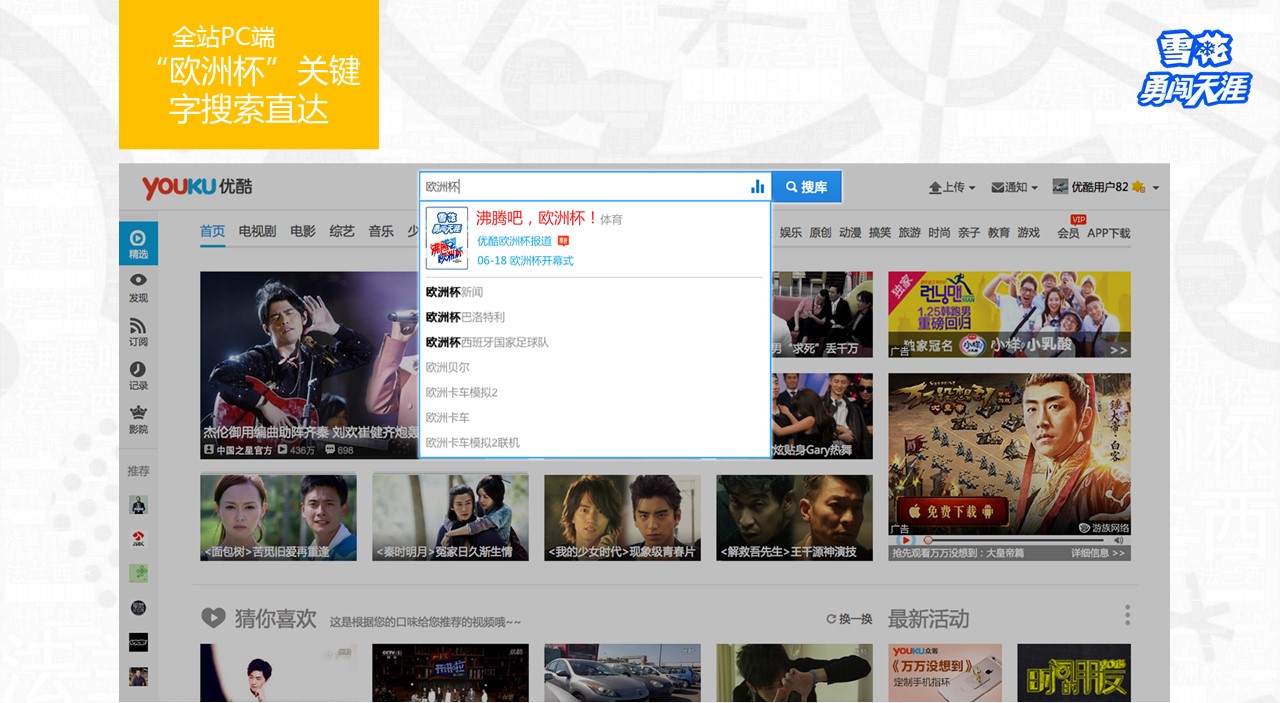Open the 会员 VIP link

pos(1068,233)
